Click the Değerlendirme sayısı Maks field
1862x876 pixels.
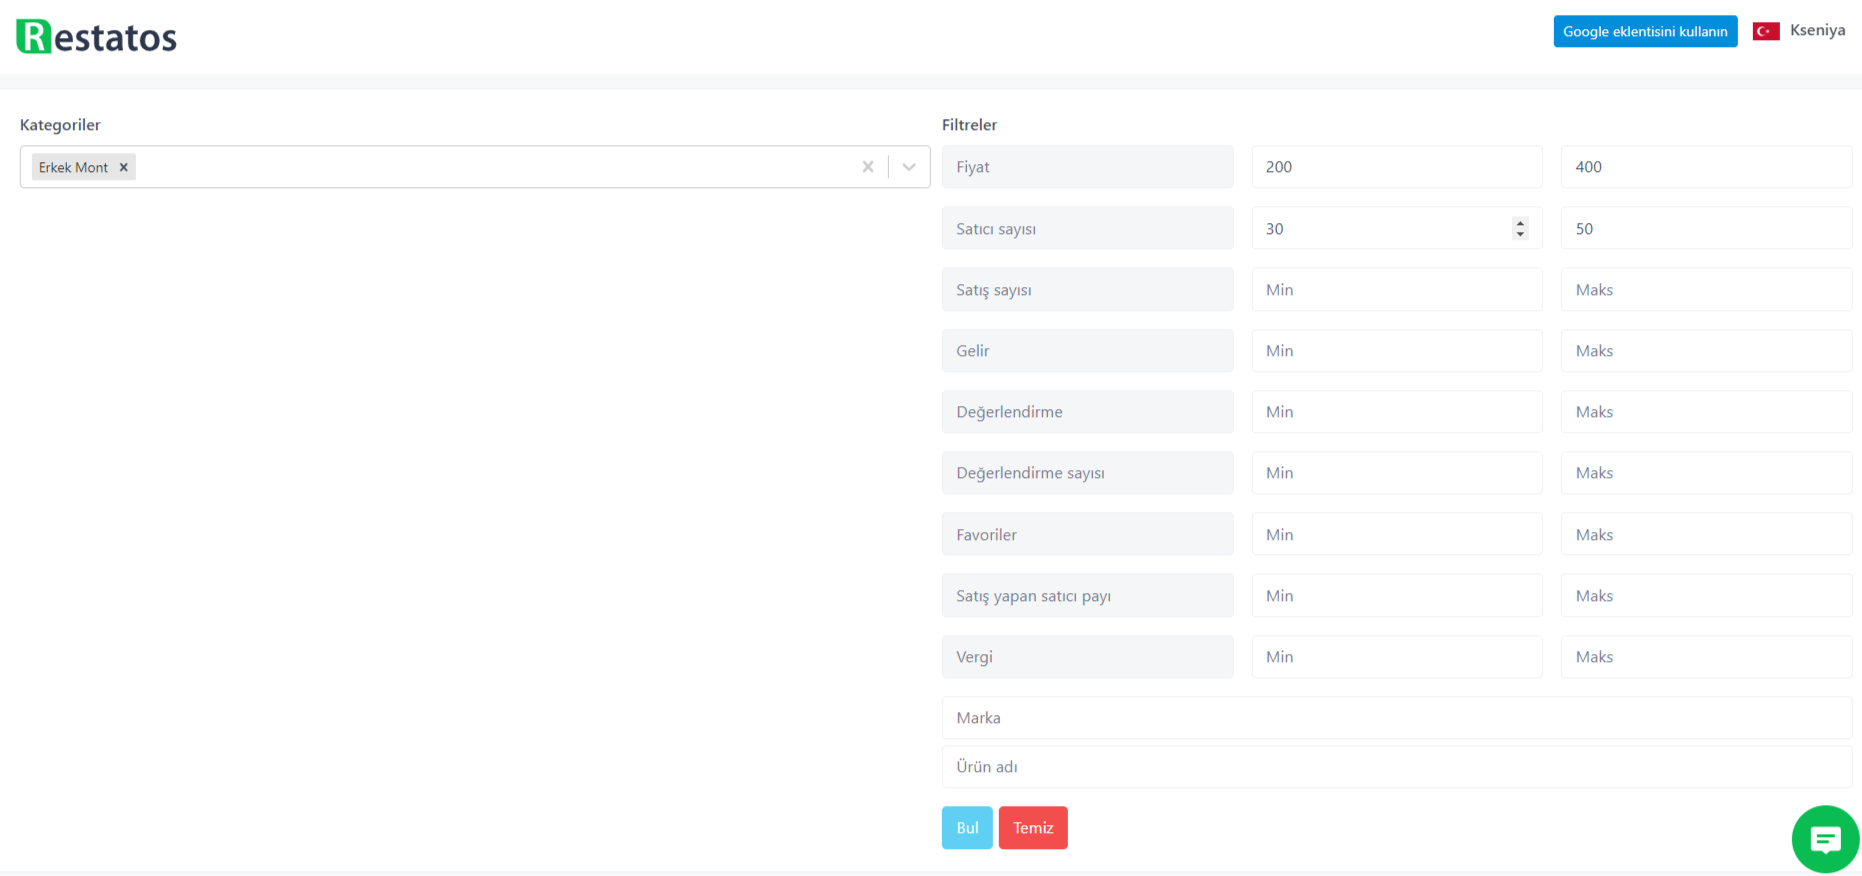tap(1706, 473)
